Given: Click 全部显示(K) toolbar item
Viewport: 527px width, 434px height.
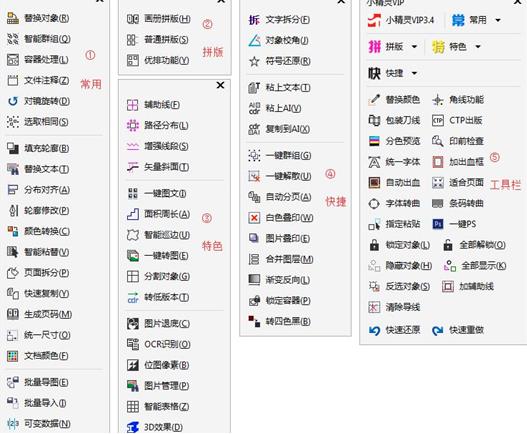Looking at the screenshot, I should pos(475,266).
